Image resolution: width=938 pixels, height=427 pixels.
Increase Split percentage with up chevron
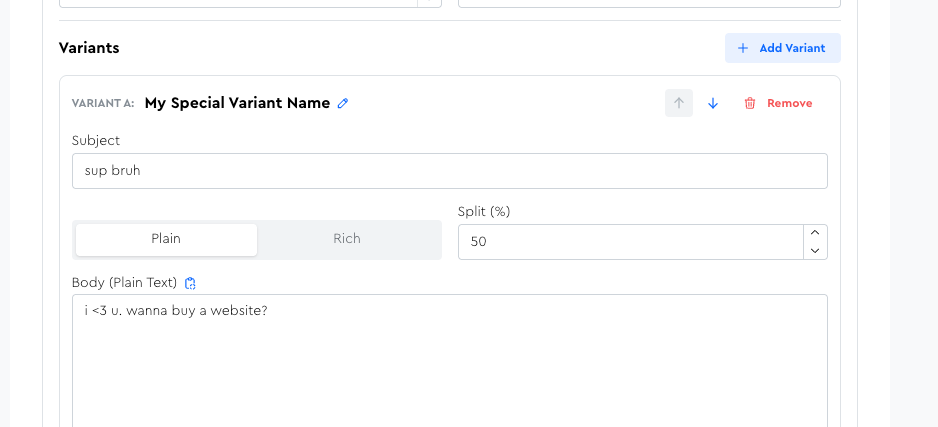tap(815, 233)
